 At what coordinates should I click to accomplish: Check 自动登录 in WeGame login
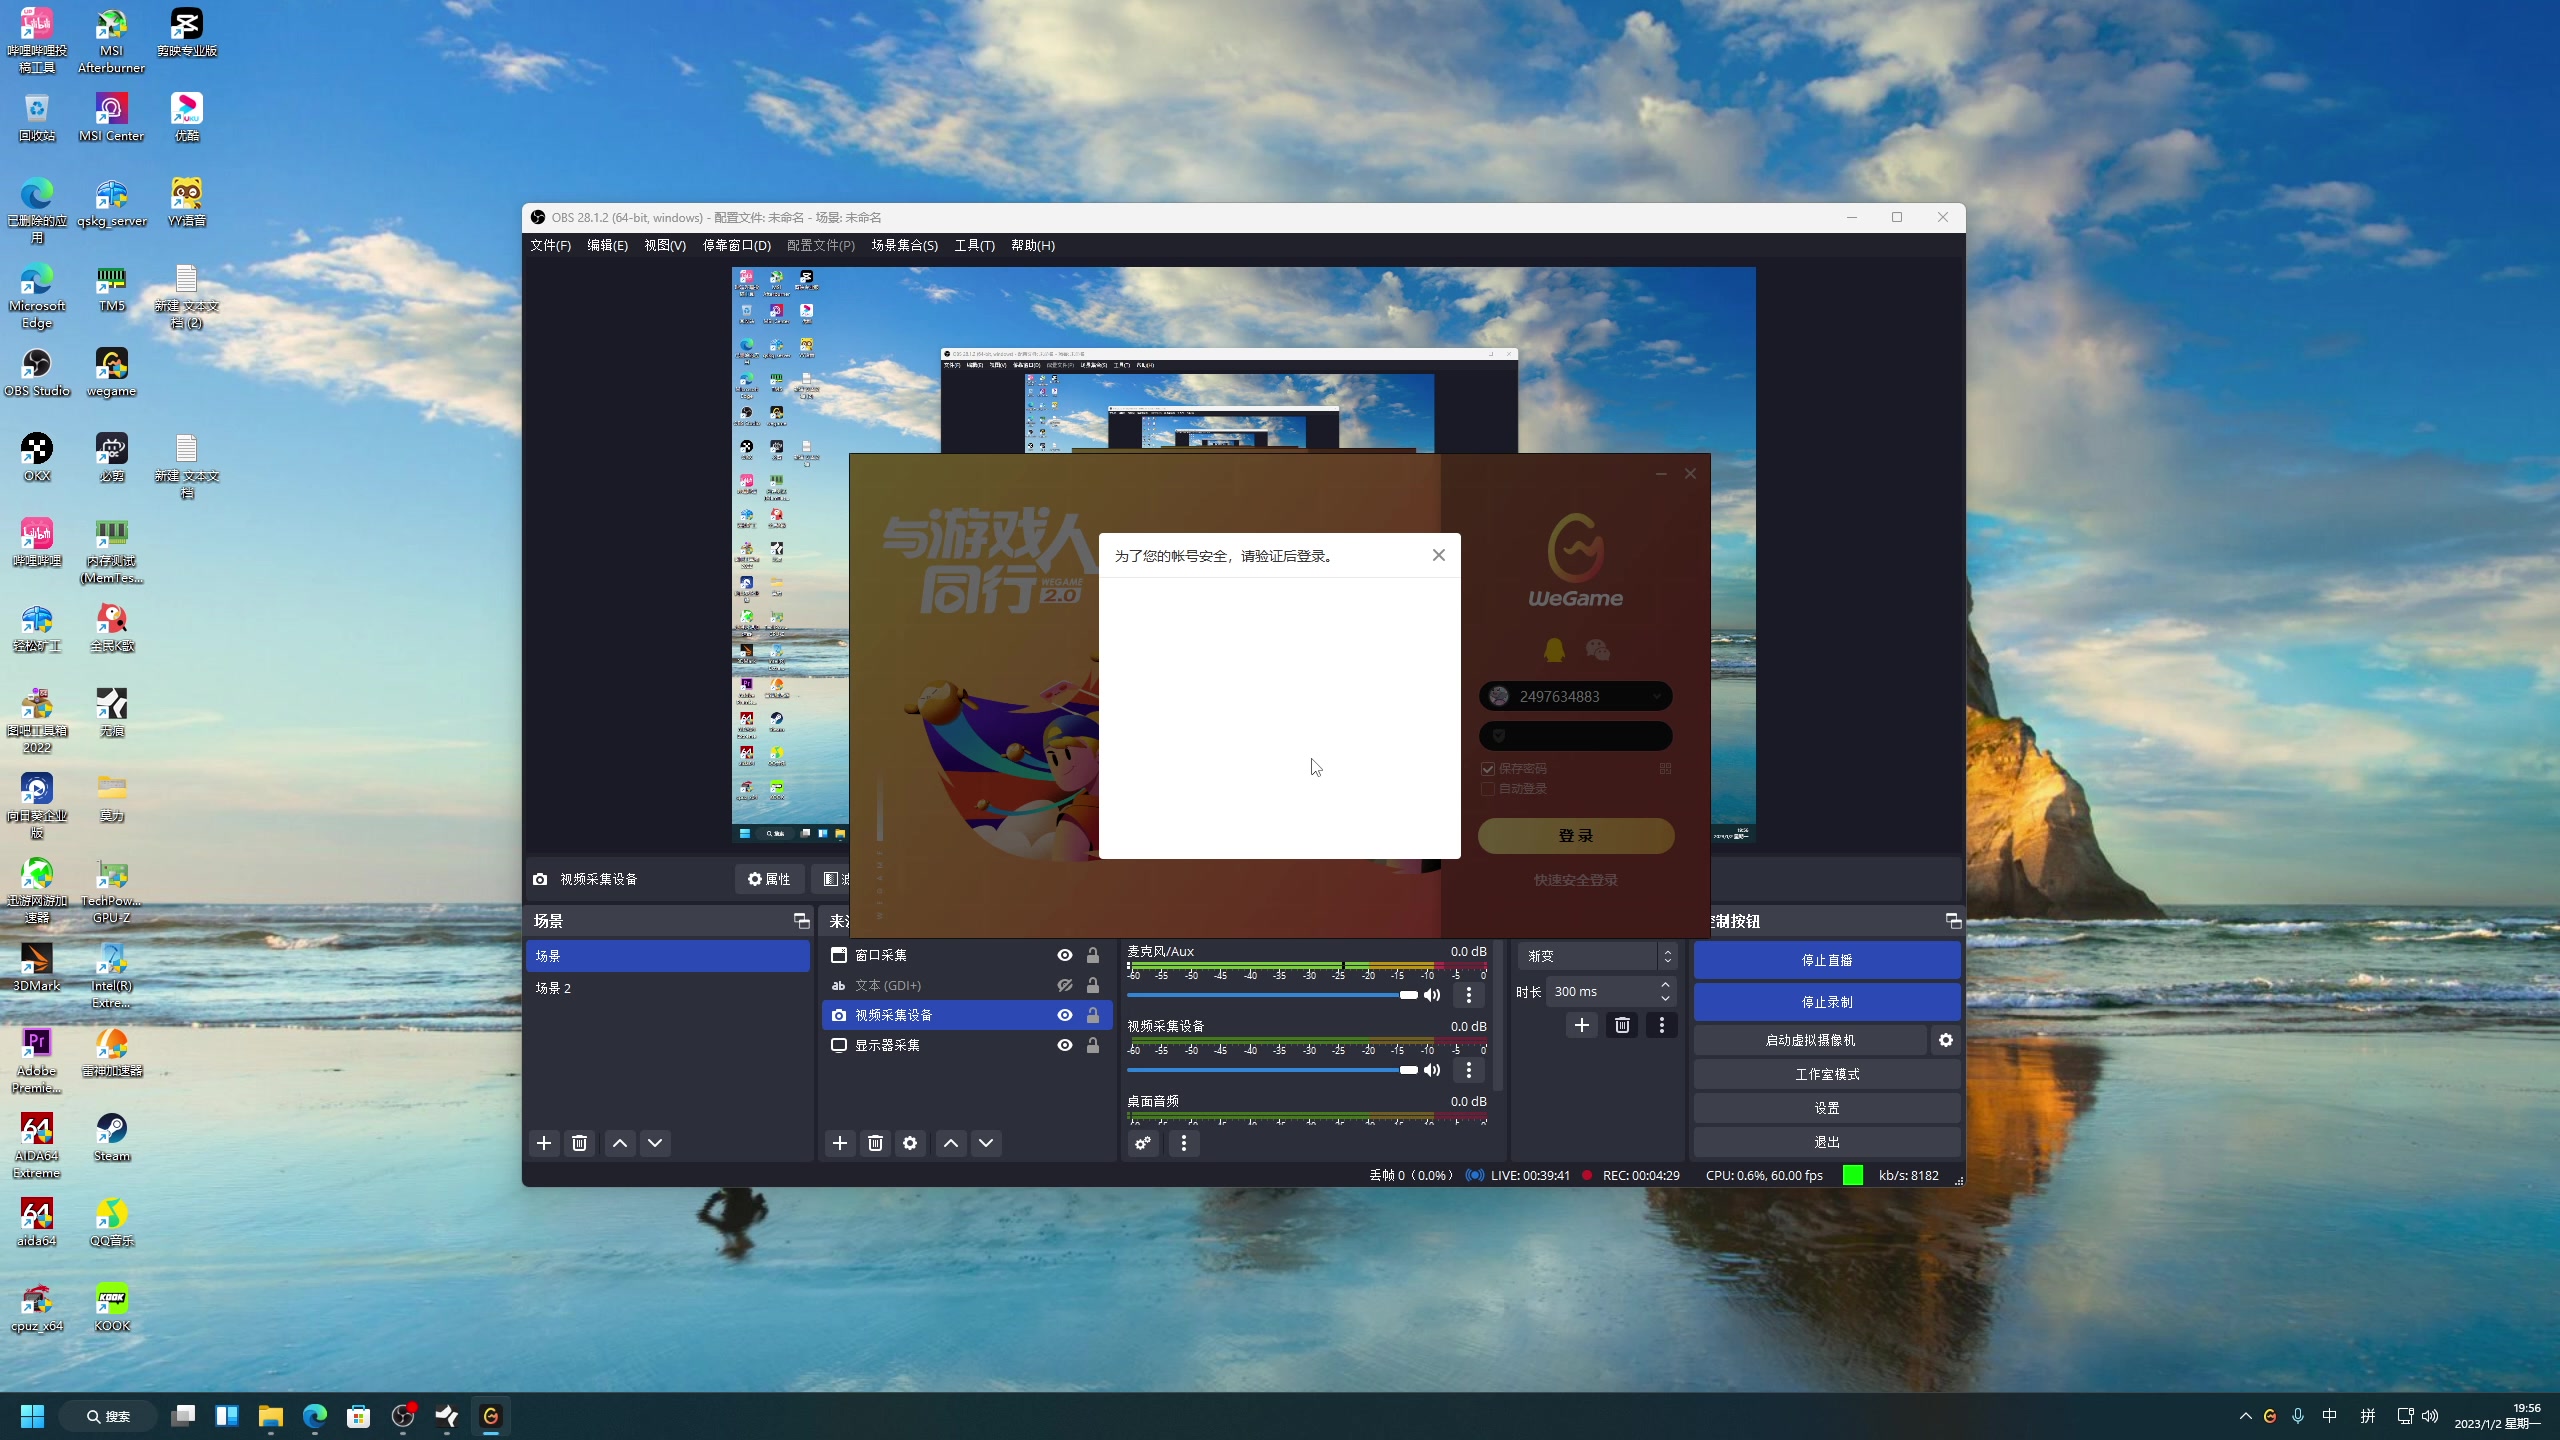point(1488,789)
